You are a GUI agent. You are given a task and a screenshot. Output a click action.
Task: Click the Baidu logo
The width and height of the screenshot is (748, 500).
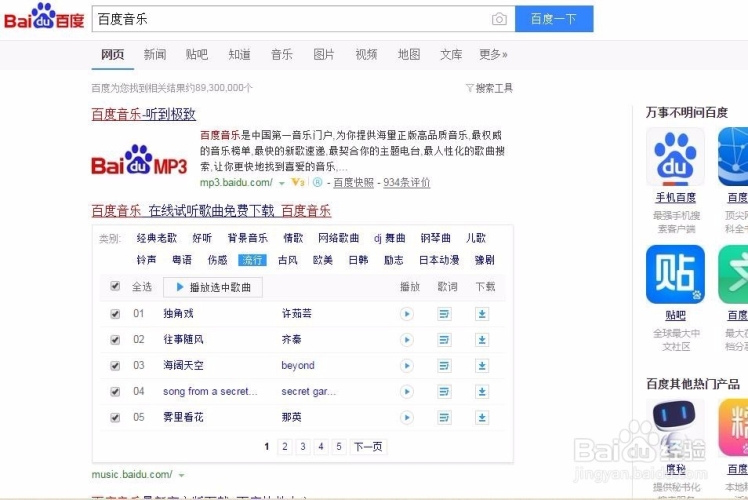[44, 17]
